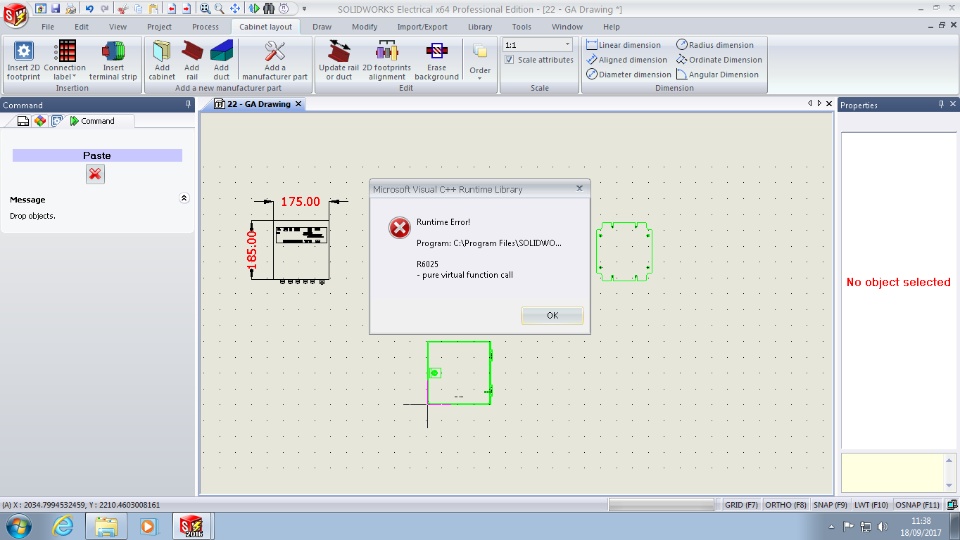This screenshot has width=960, height=540.
Task: Click the Redo arrow icon
Action: pos(105,9)
